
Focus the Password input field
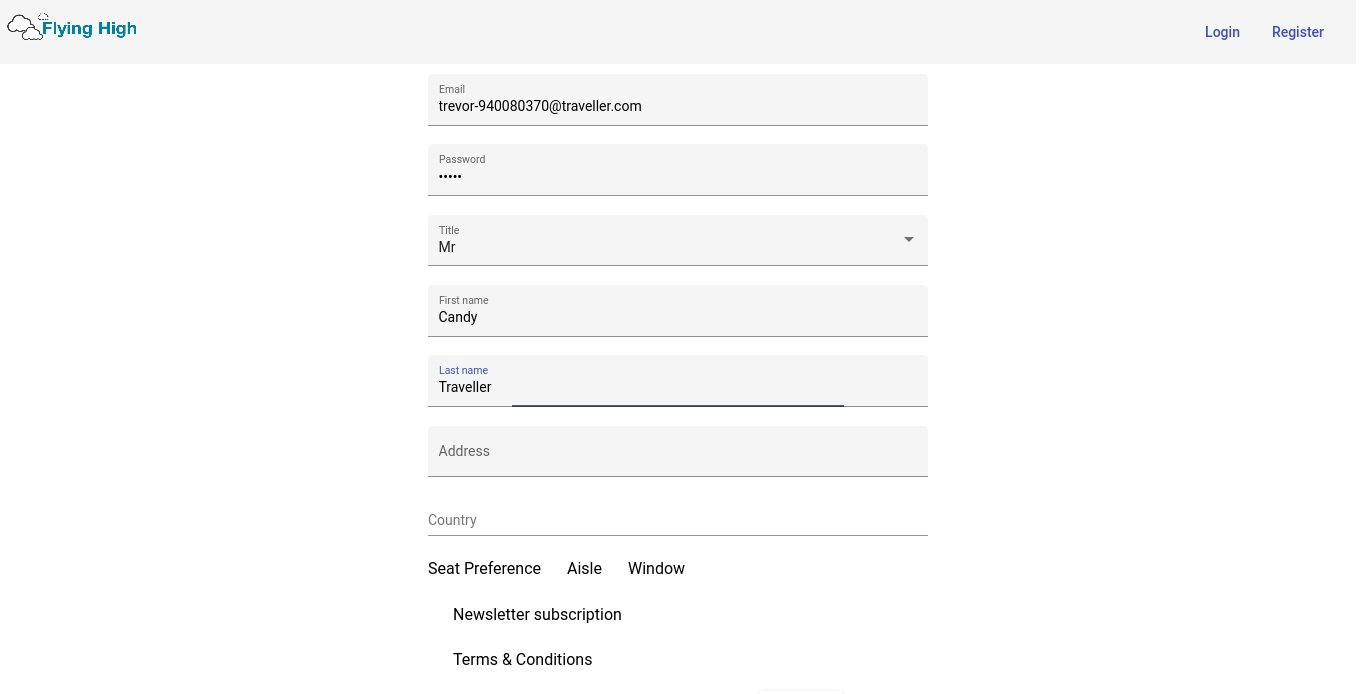pyautogui.click(x=677, y=177)
